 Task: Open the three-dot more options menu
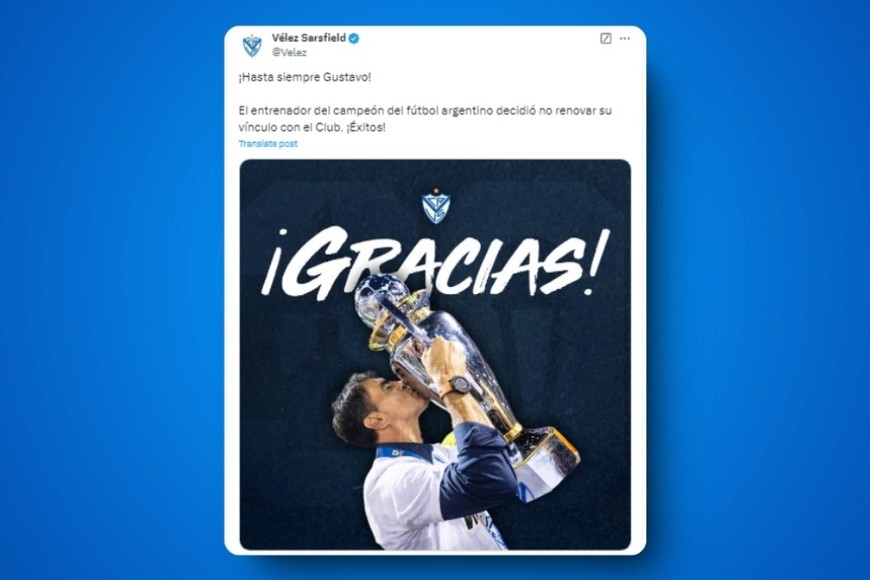point(625,38)
